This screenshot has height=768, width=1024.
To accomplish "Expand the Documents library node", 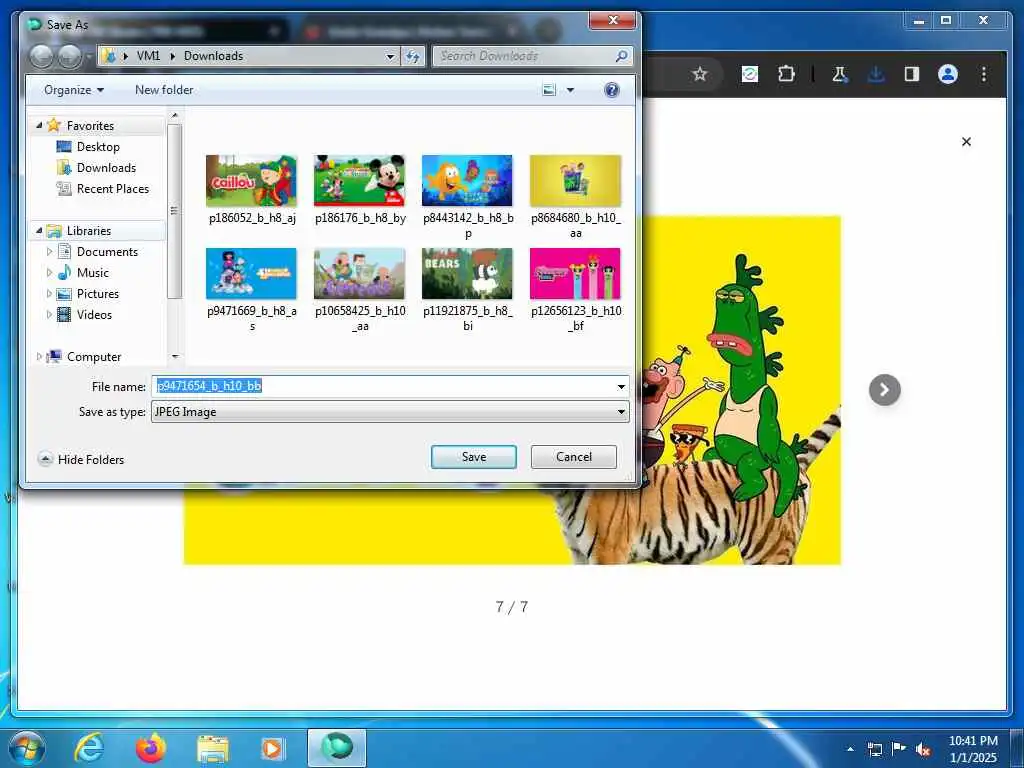I will (x=49, y=251).
